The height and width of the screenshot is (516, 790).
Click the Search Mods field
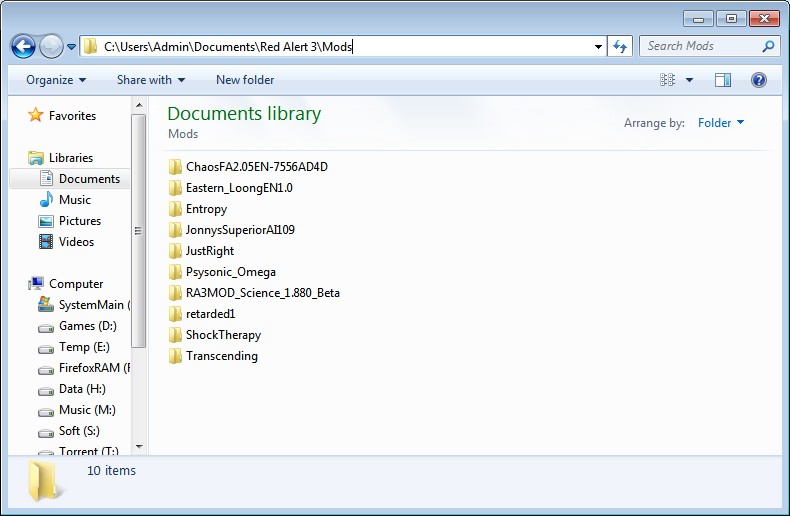[710, 46]
